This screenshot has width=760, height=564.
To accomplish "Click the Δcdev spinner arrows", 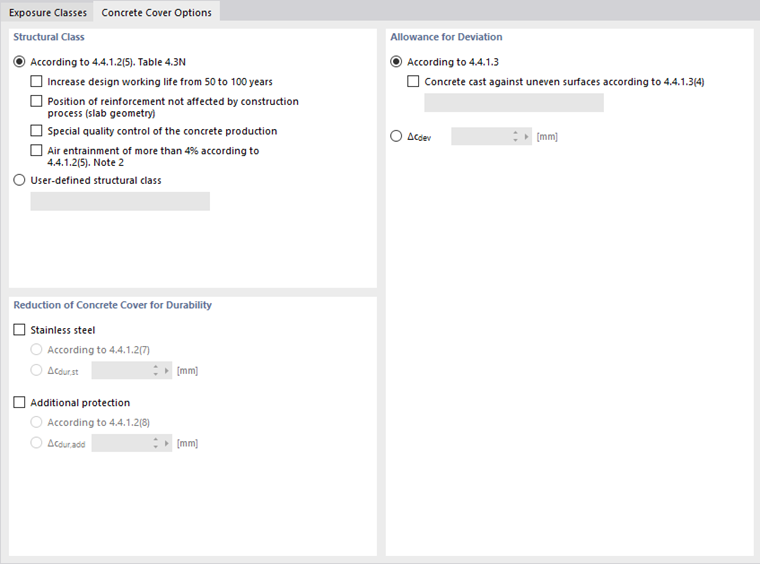I will (515, 136).
